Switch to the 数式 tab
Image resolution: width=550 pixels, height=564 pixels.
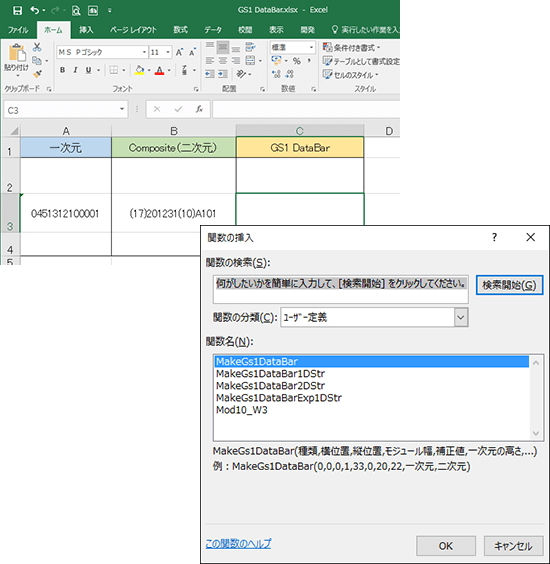pos(180,30)
